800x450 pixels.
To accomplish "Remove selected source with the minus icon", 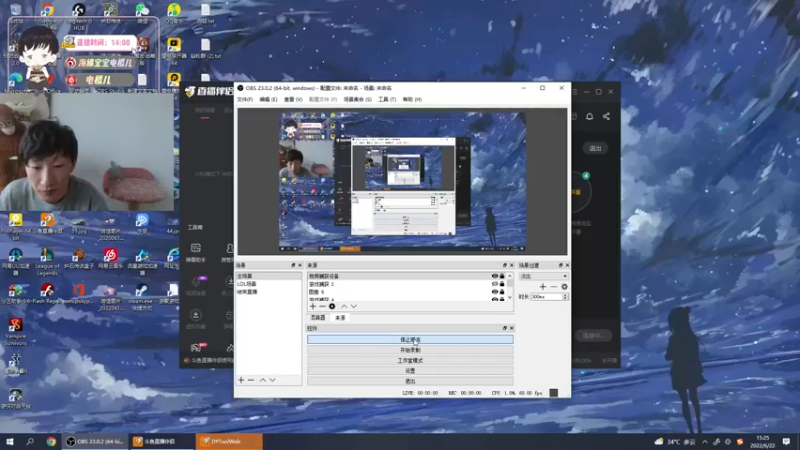I will click(322, 306).
